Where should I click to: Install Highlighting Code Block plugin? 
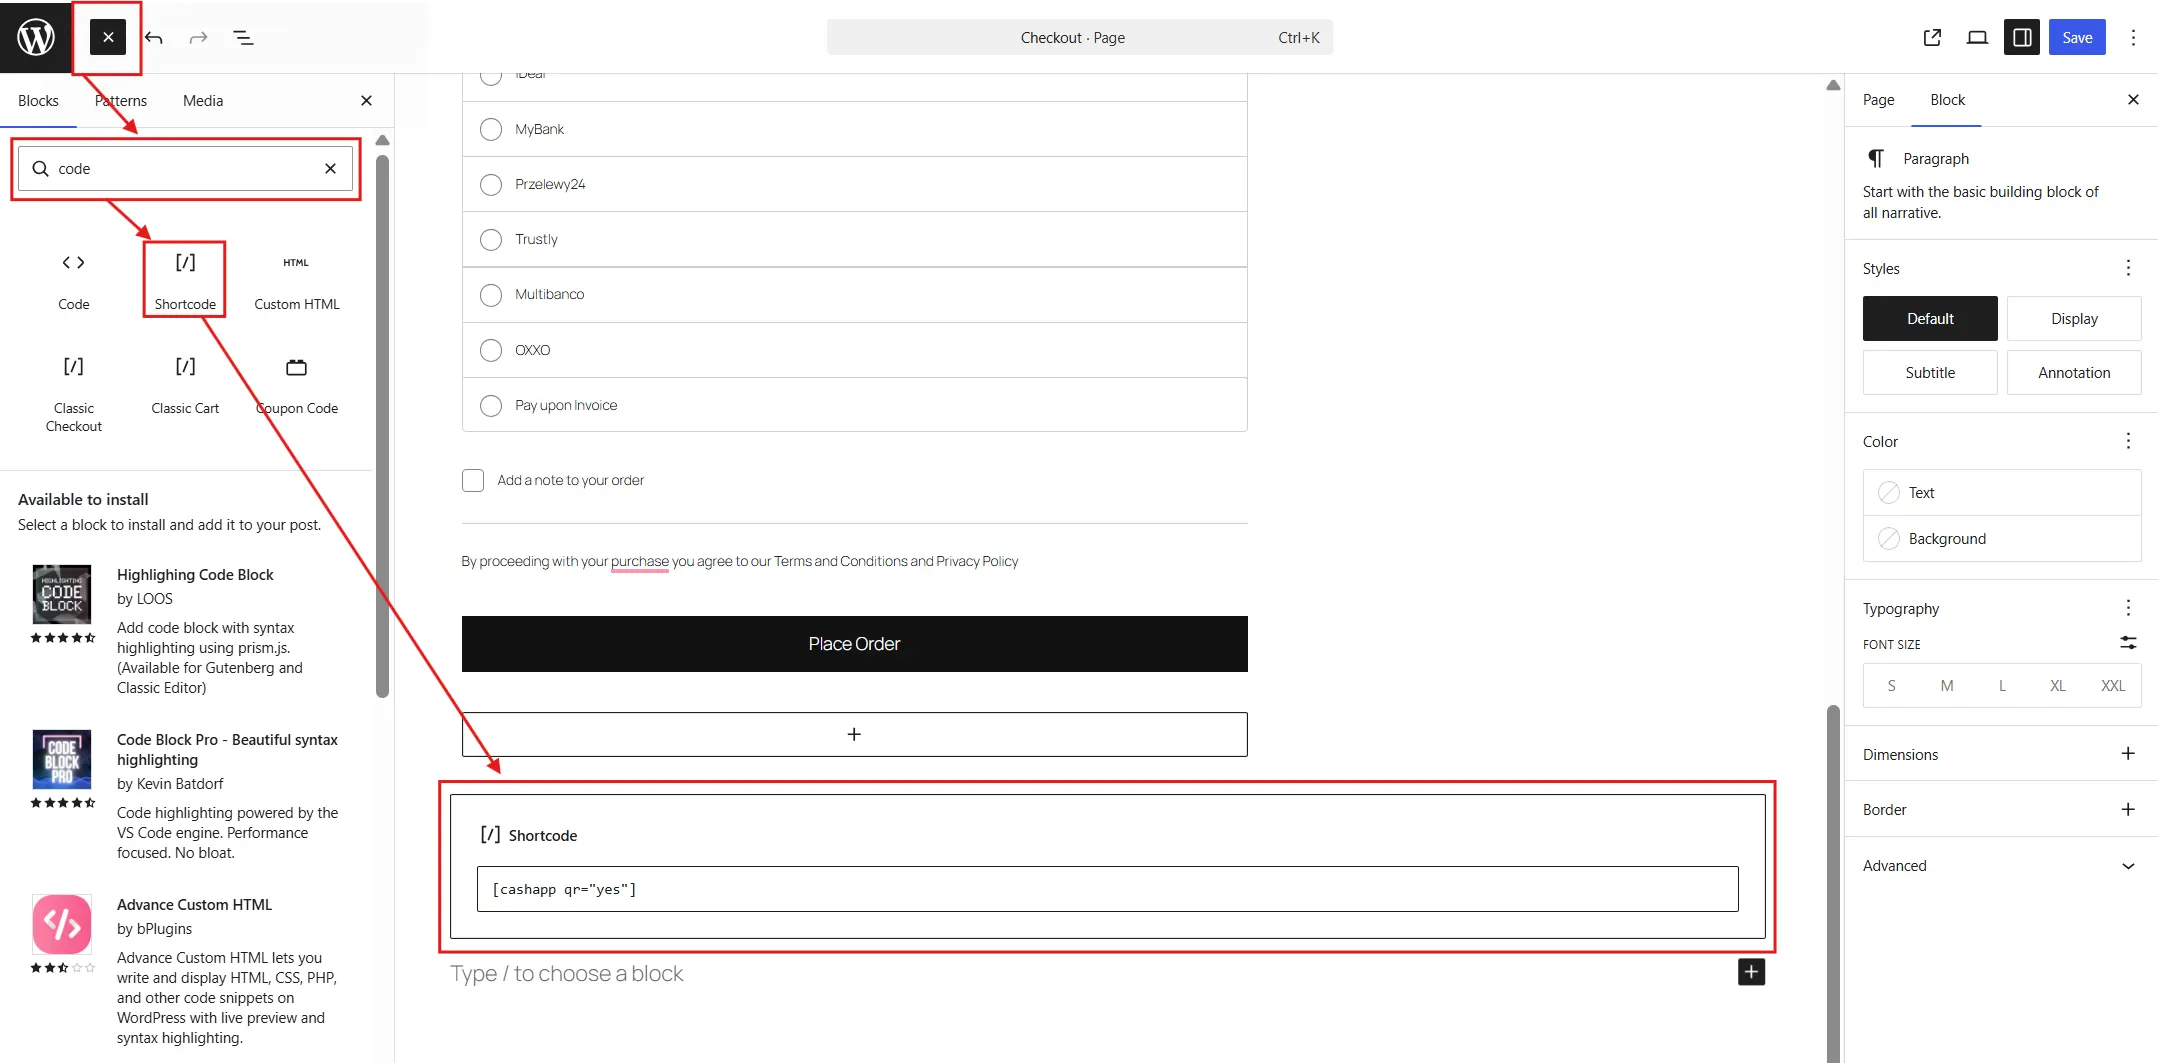185,630
